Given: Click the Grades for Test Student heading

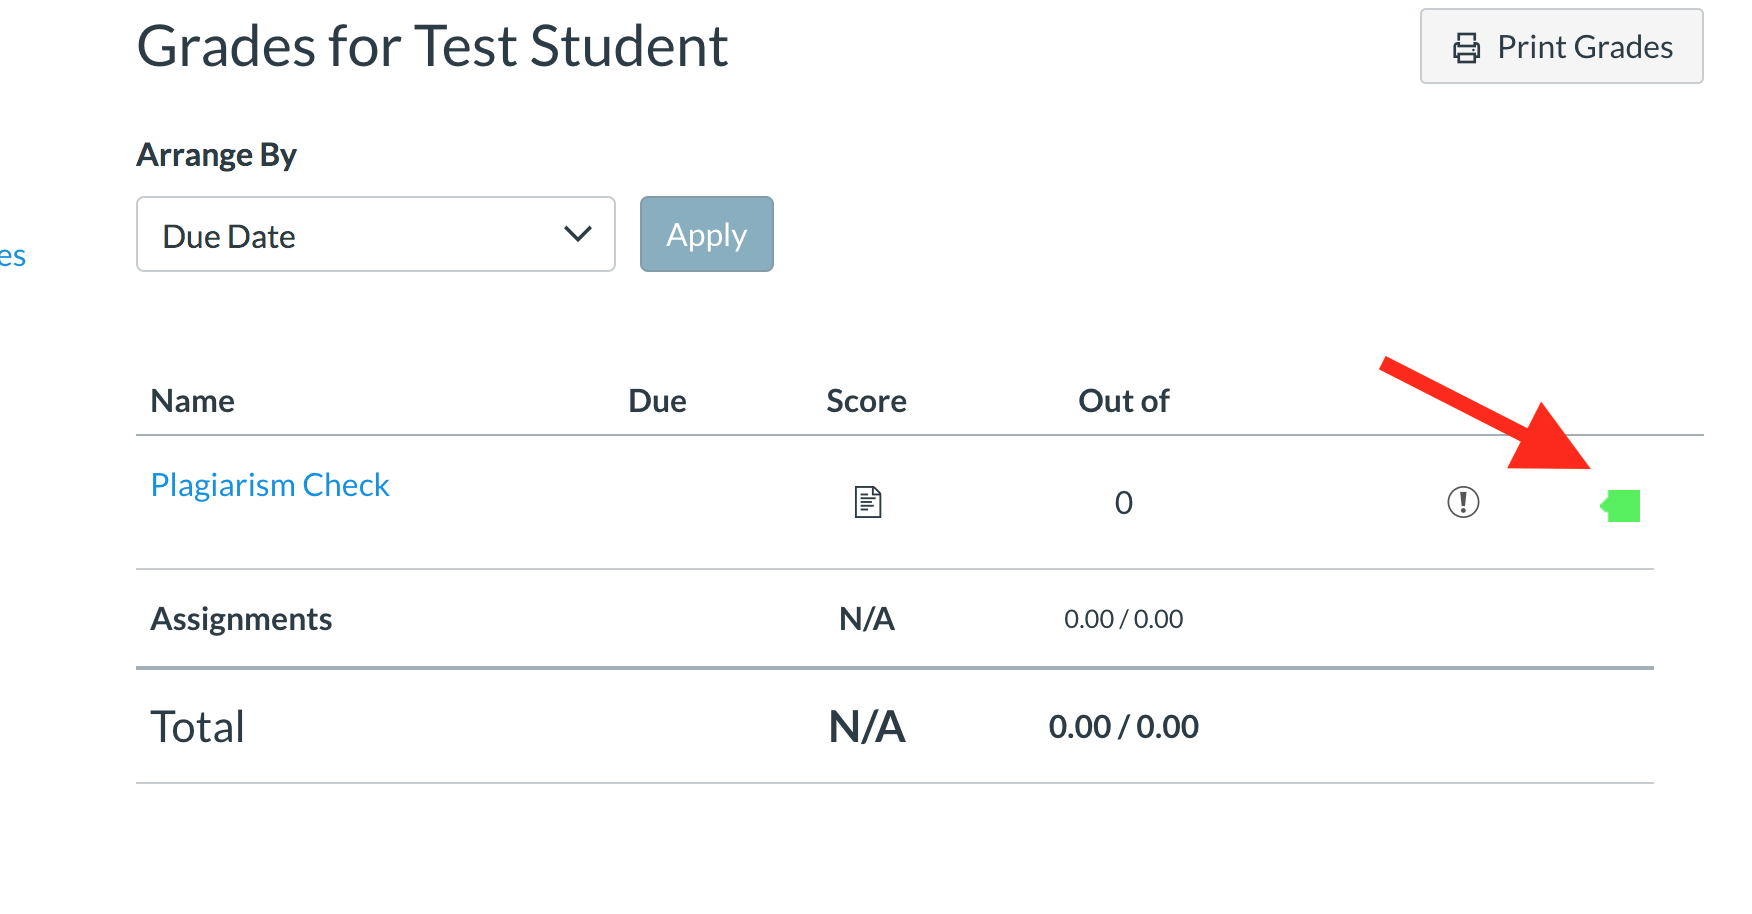Looking at the screenshot, I should click(x=432, y=47).
